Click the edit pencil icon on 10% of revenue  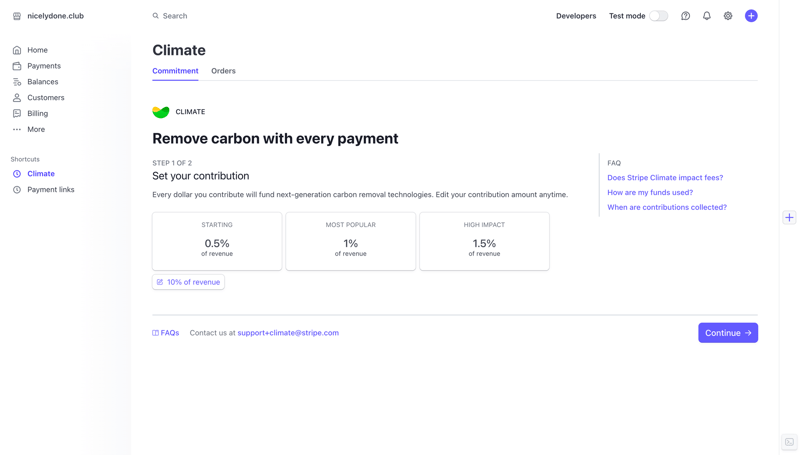160,282
